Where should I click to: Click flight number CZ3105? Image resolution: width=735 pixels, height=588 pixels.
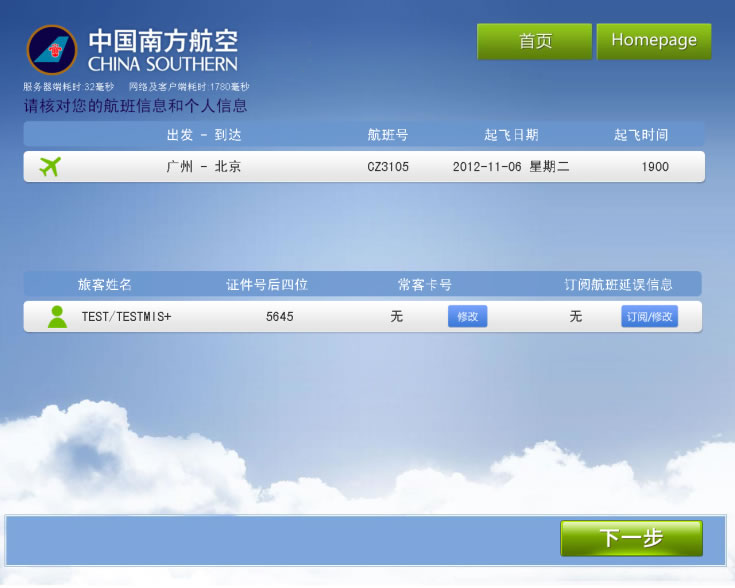(x=388, y=167)
